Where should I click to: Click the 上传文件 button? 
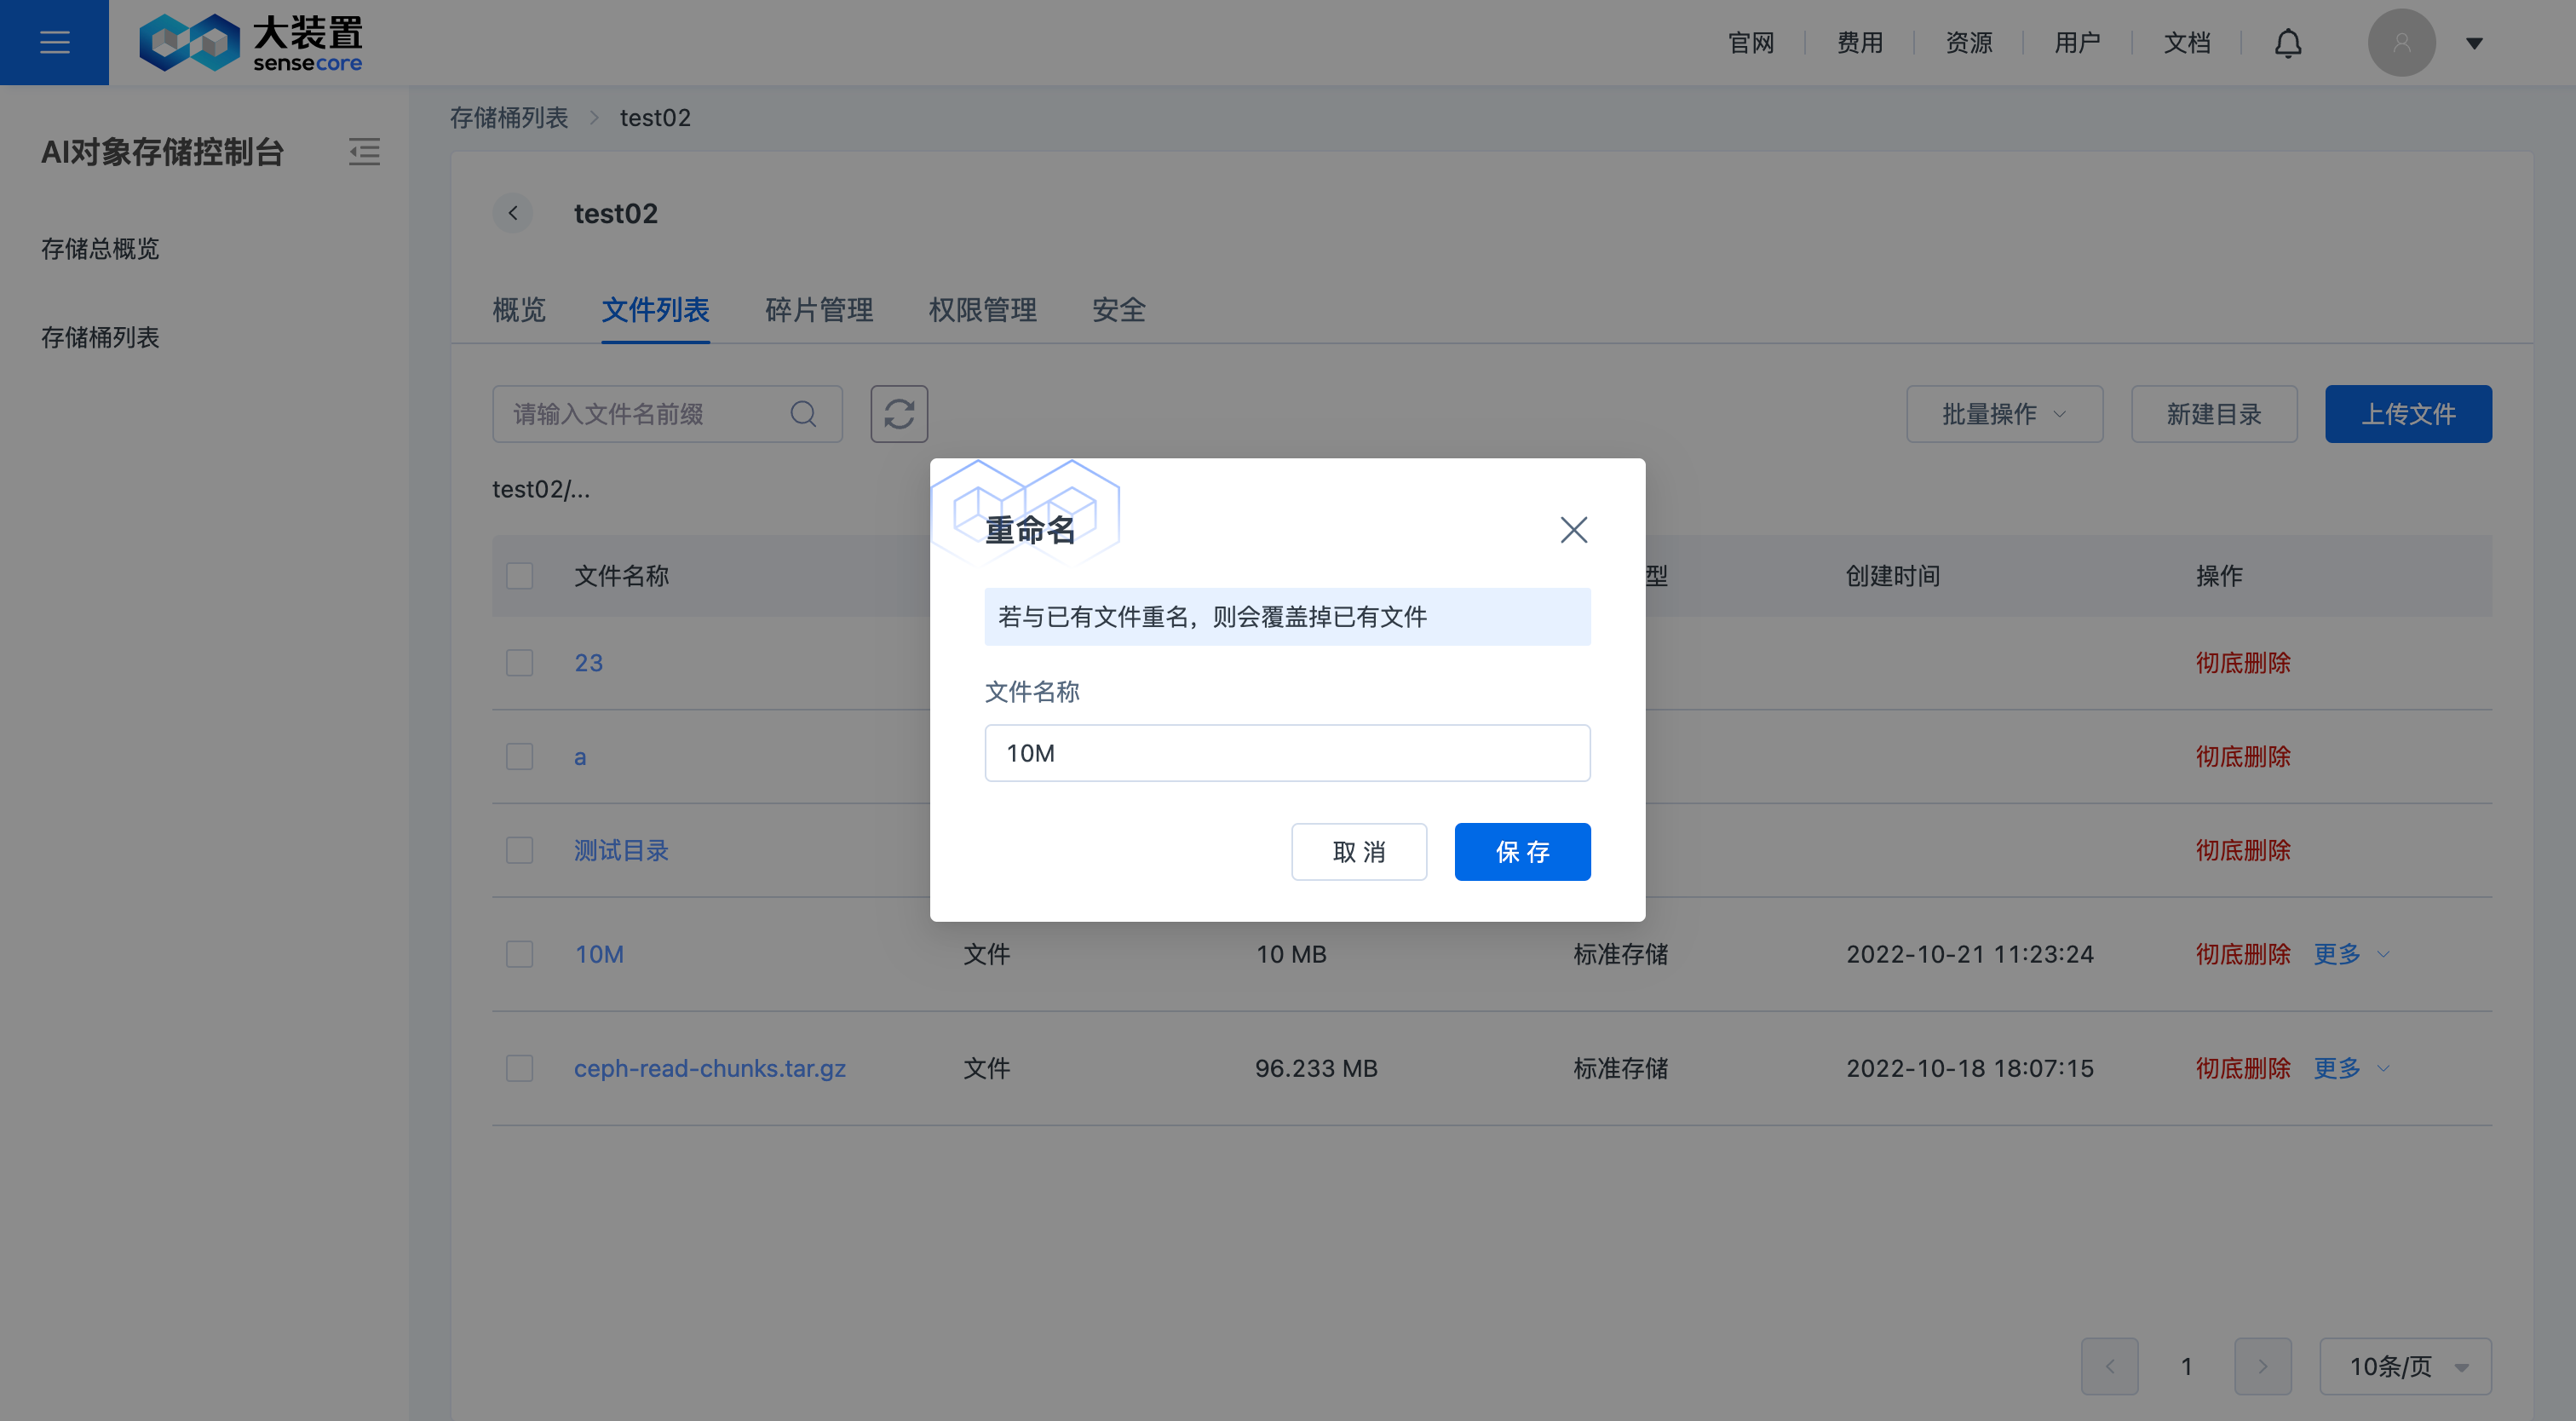2408,414
